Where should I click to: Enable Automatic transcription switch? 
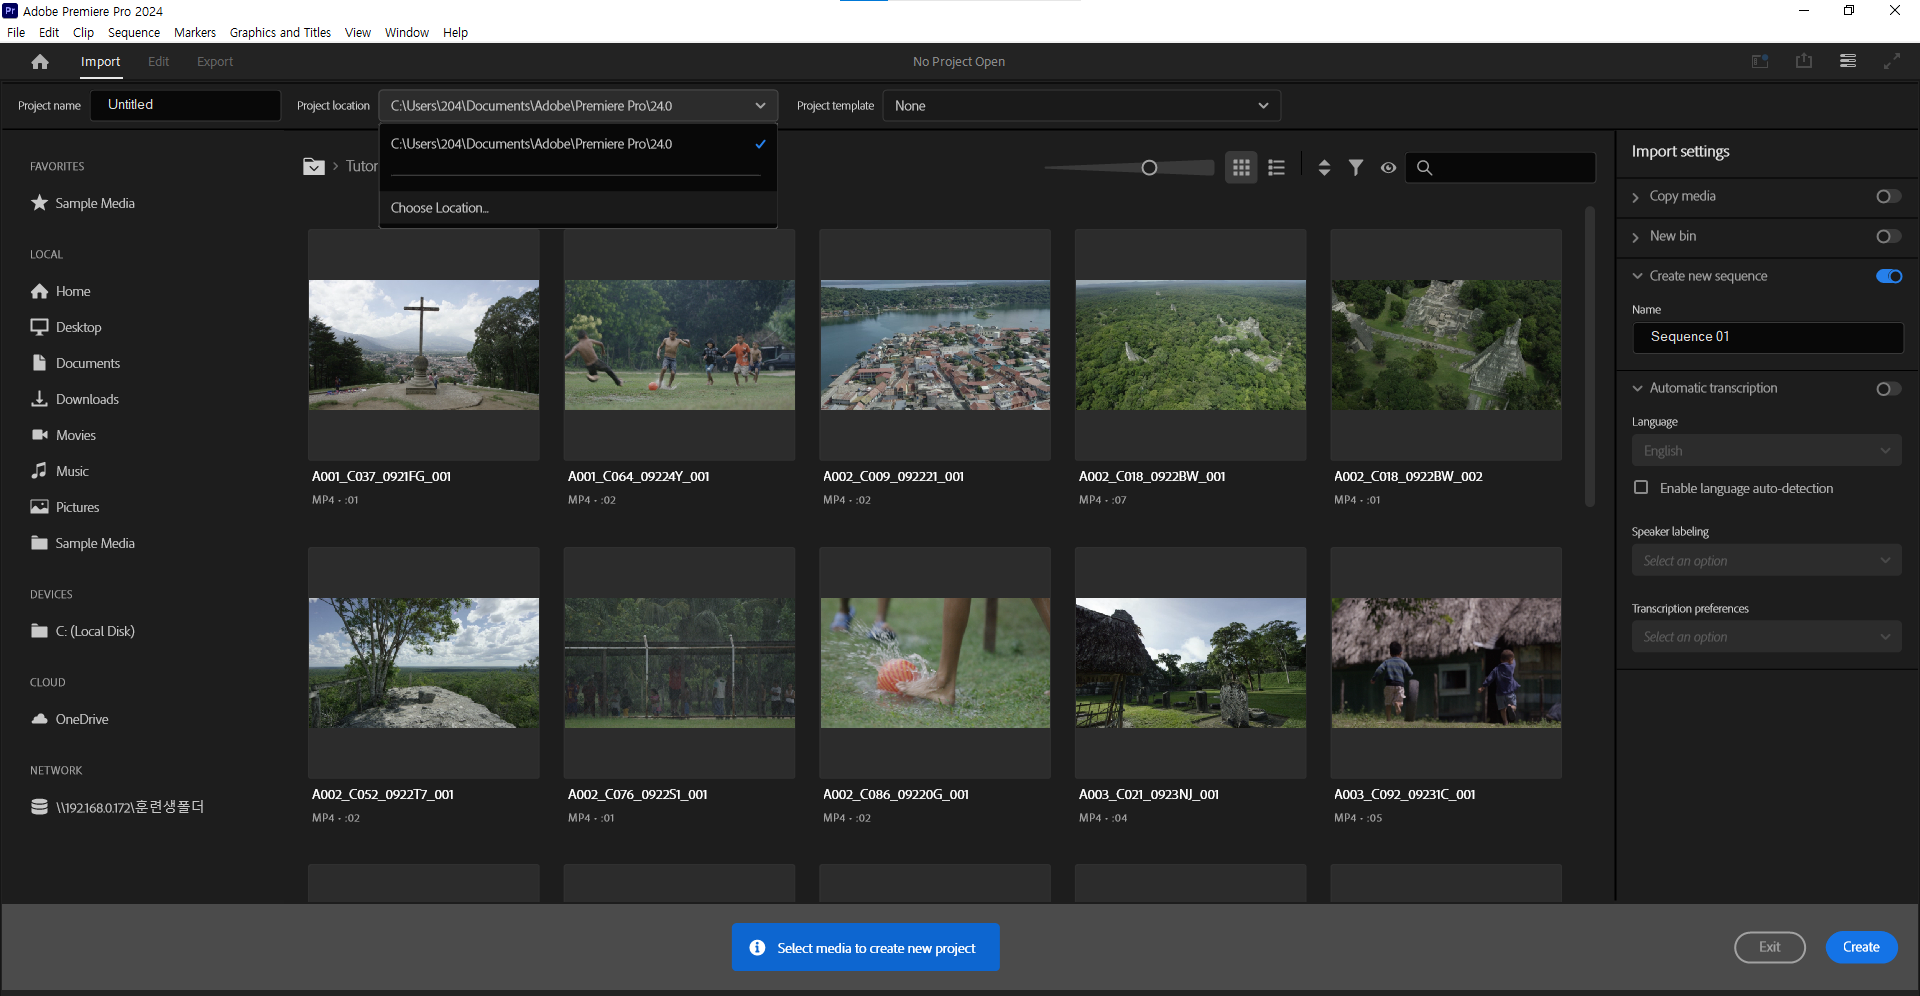pos(1888,388)
